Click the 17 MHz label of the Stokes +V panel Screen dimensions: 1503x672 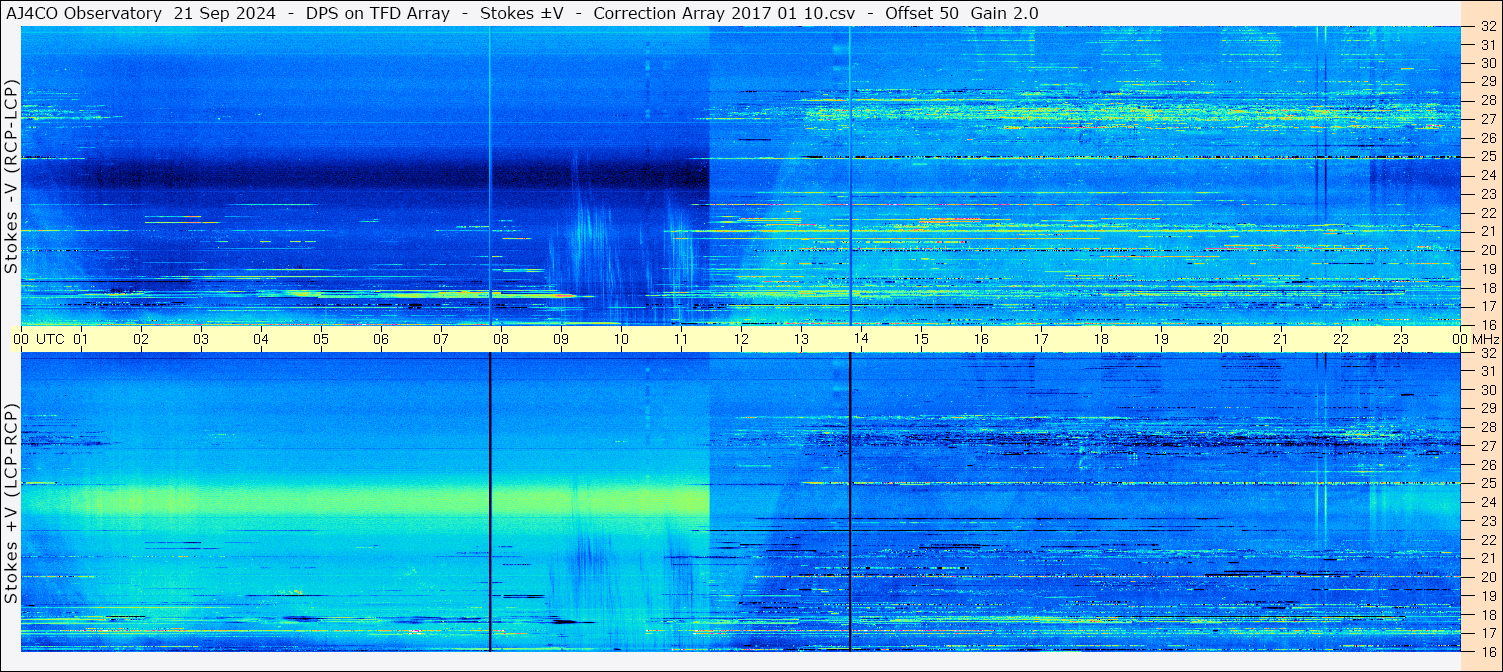point(1487,633)
